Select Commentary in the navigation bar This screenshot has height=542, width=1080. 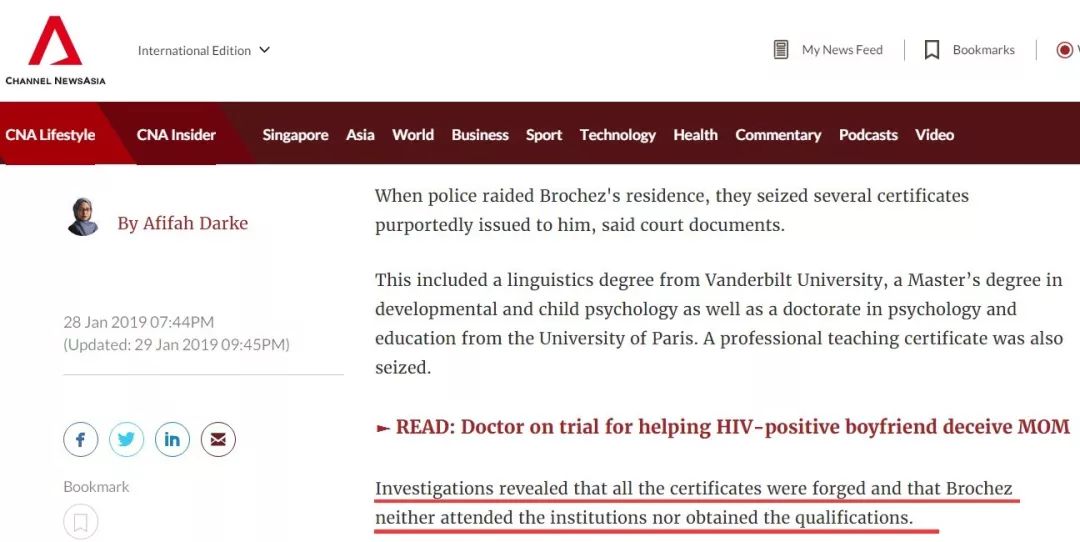point(778,135)
